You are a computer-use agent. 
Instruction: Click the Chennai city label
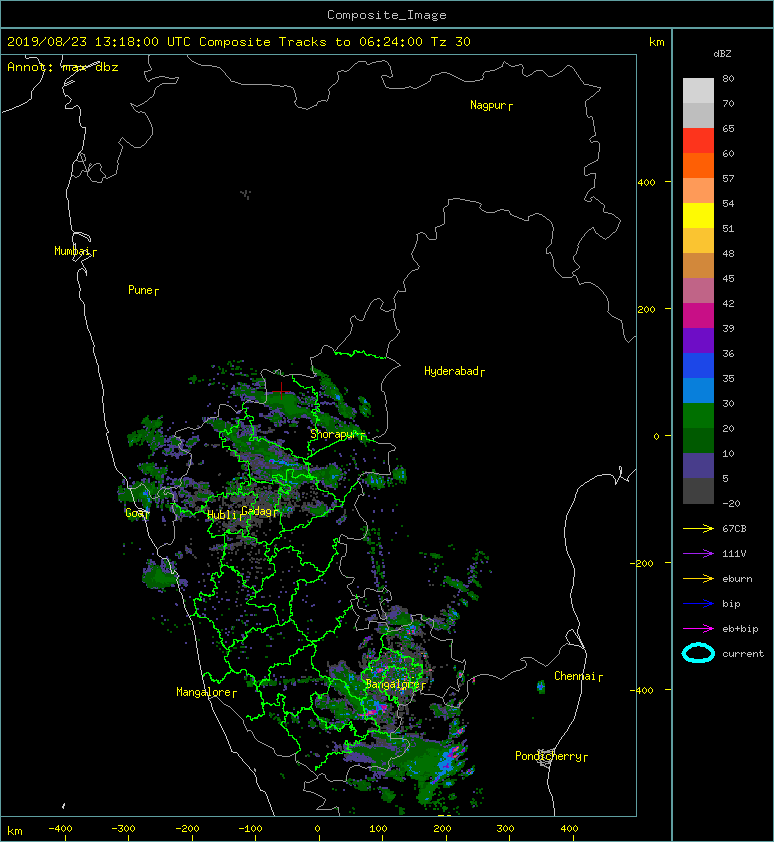point(575,676)
